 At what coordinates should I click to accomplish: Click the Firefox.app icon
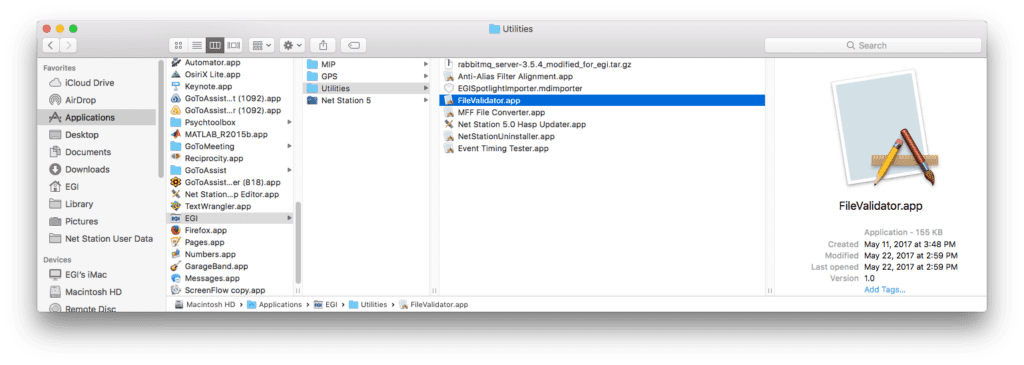pos(176,230)
